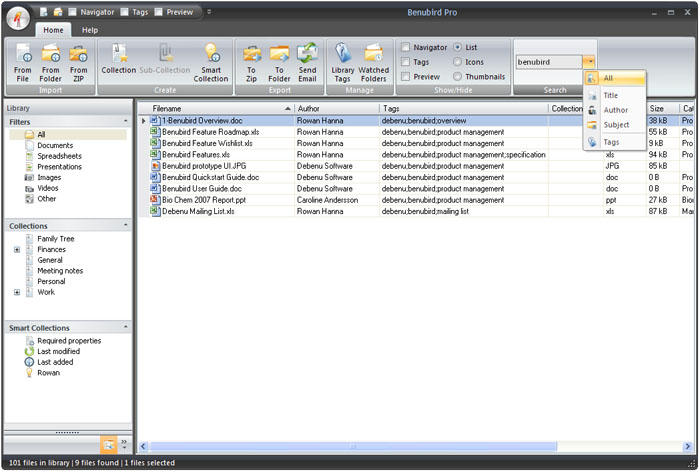Export selected files To Folder
The width and height of the screenshot is (700, 472).
(x=279, y=63)
